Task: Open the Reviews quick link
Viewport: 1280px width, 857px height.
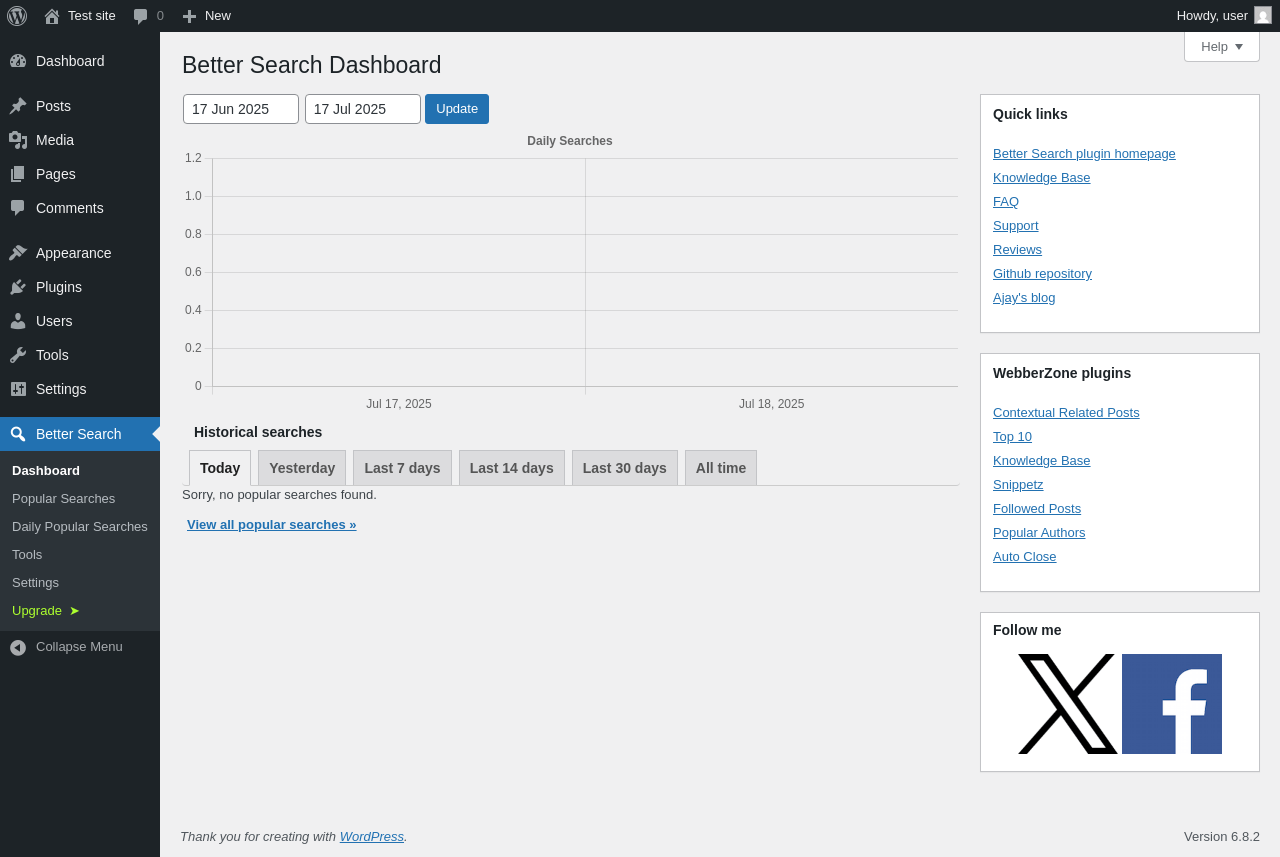Action: coord(1017,249)
